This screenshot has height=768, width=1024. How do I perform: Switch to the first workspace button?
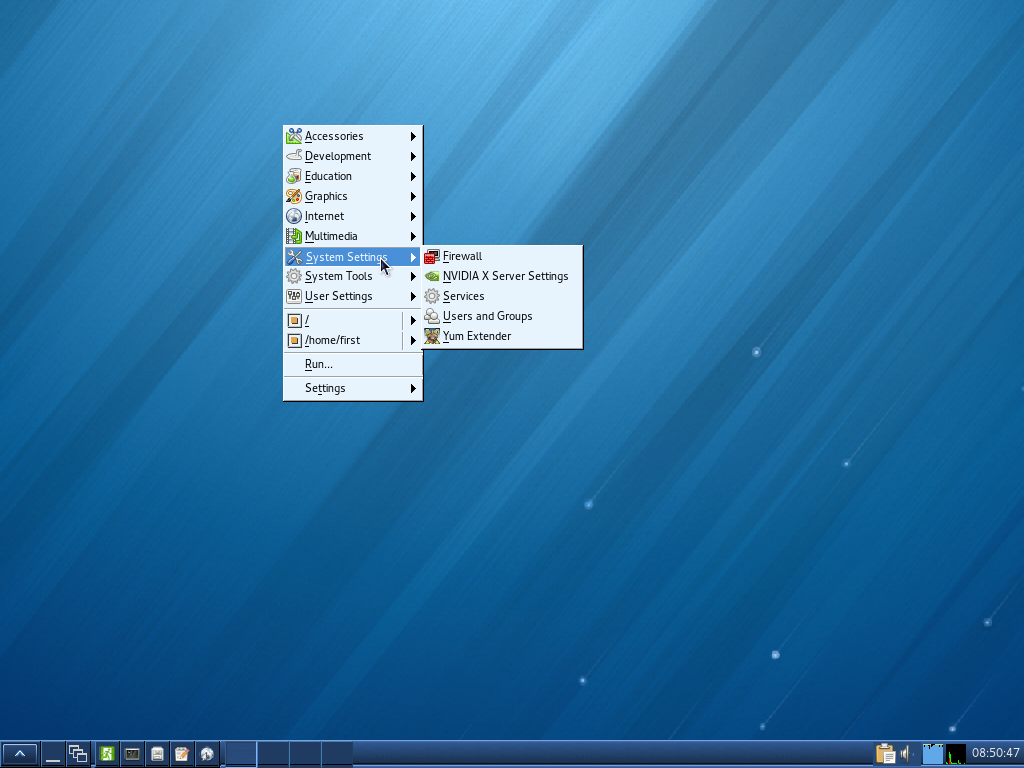[240, 754]
